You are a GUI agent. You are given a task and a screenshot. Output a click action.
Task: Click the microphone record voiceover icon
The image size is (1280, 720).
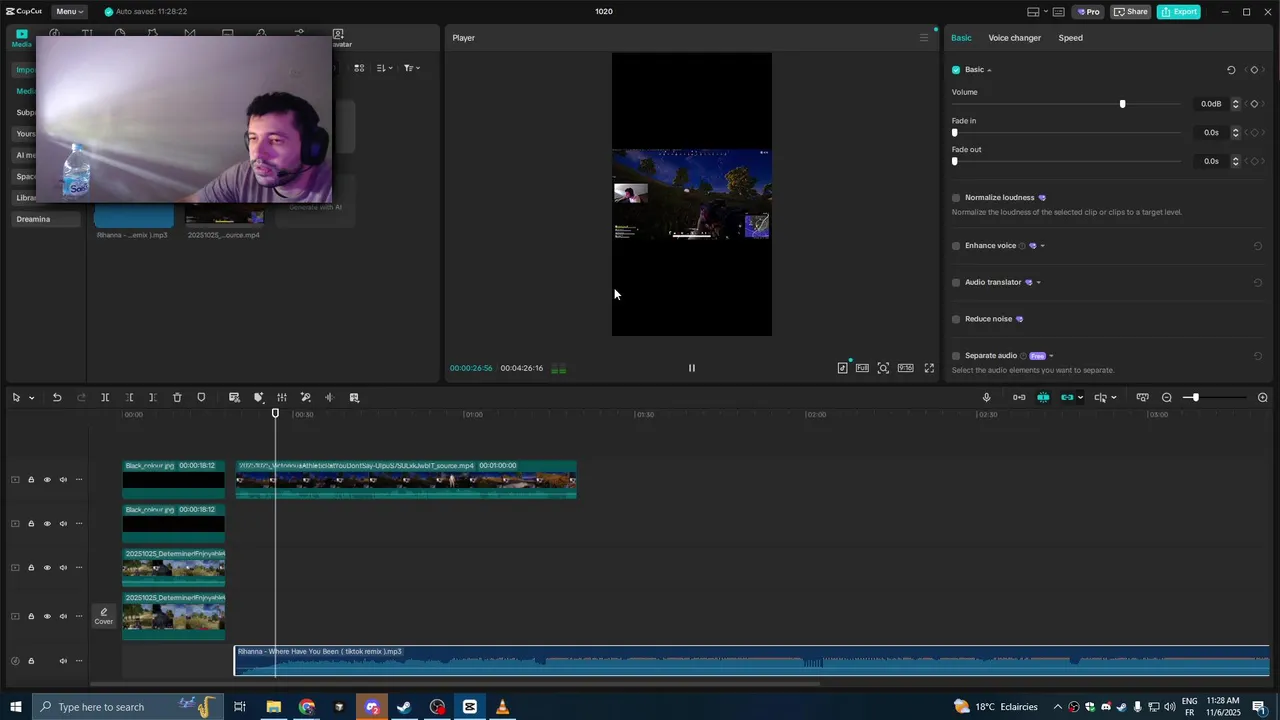pos(986,397)
